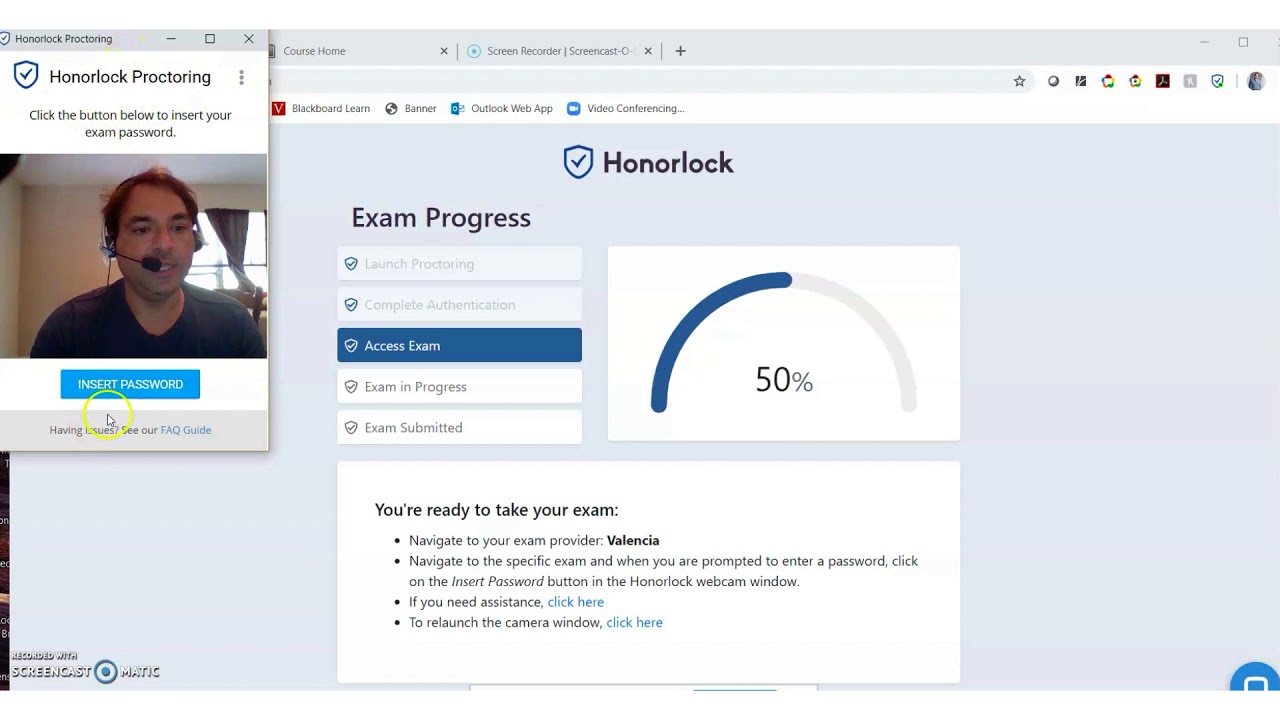This screenshot has height=720, width=1280.
Task: Open the black slash browser extension
Action: click(1081, 81)
